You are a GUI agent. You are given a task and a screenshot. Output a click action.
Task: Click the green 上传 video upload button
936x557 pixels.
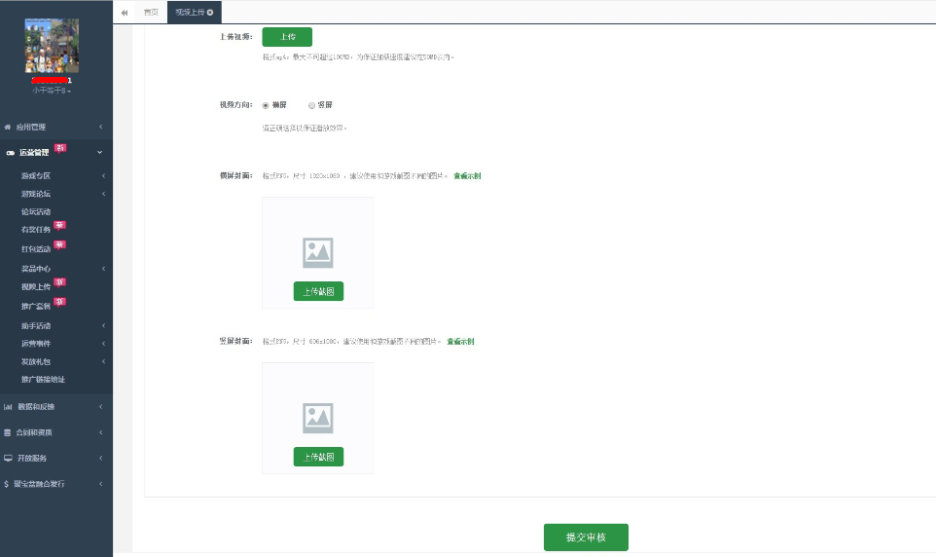click(287, 37)
